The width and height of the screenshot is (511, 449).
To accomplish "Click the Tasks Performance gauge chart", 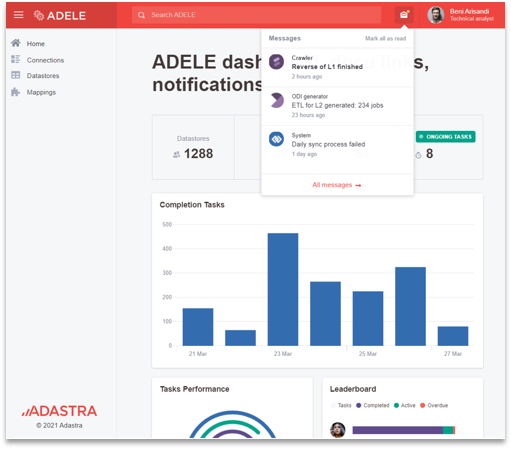I will click(x=233, y=424).
